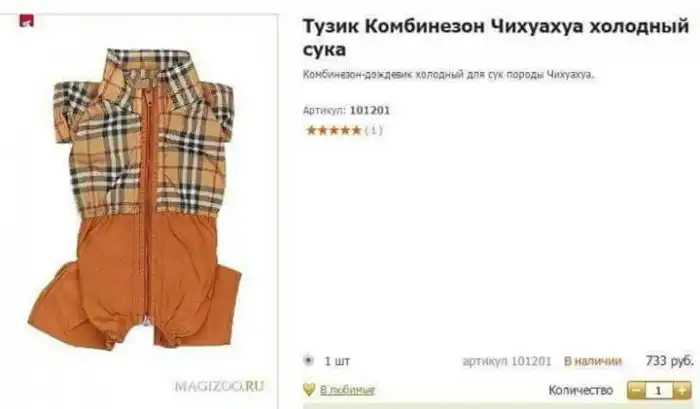Click the '733 руб.' price
700x409 pixels.
pos(670,360)
